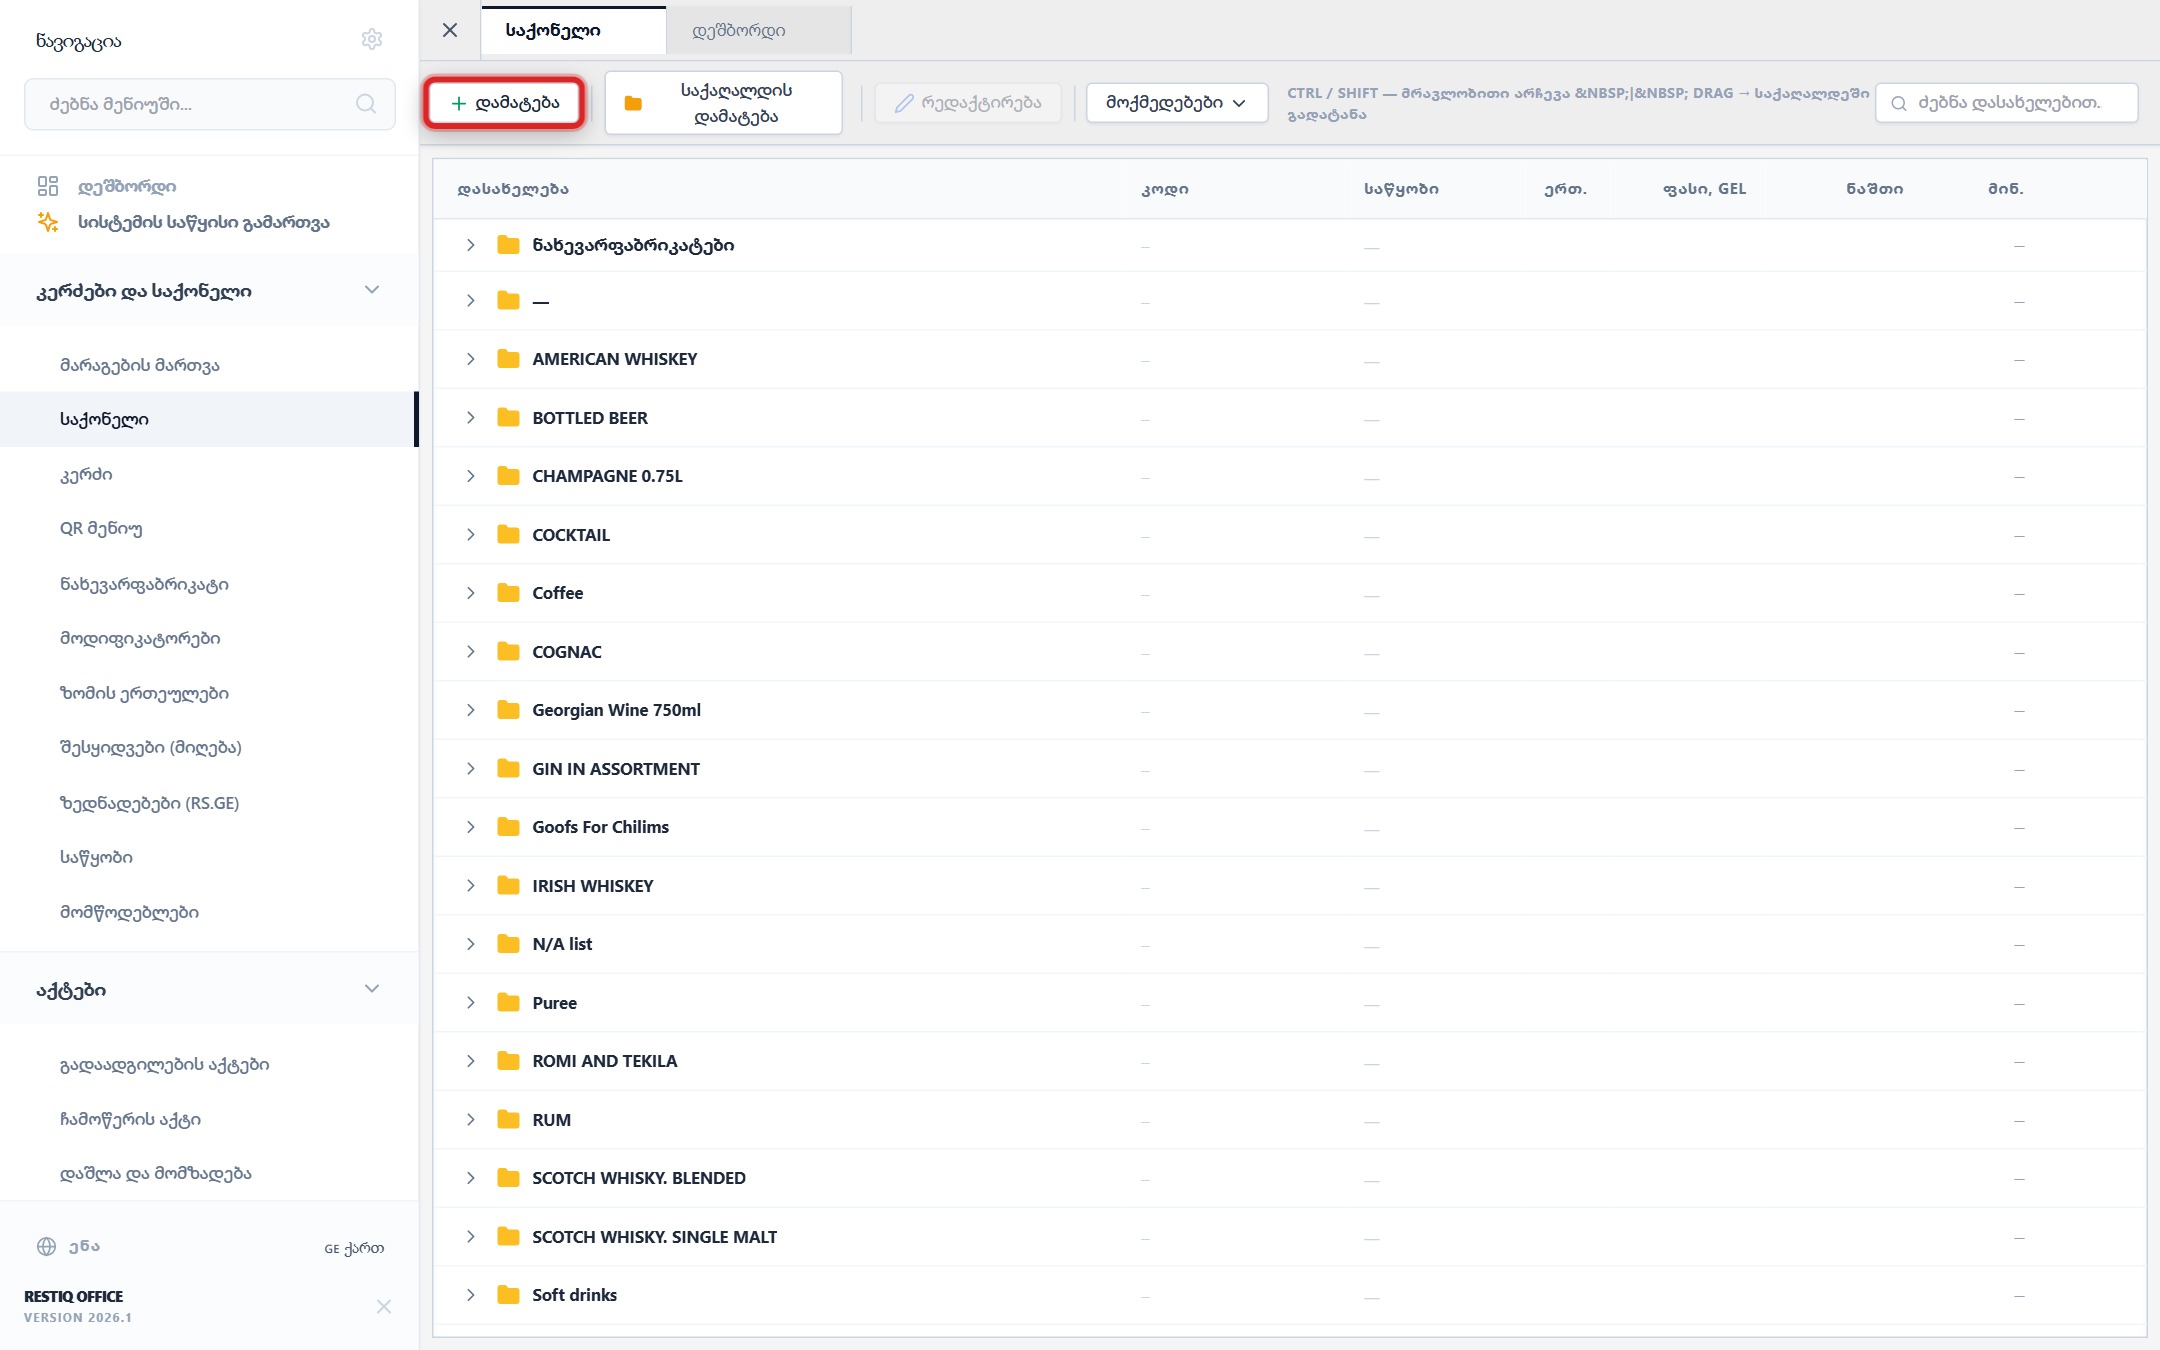Viewport: 2160px width, 1350px height.
Task: Expand the SCOTCH WHISKY. SINGLE MALT folder
Action: [x=470, y=1237]
